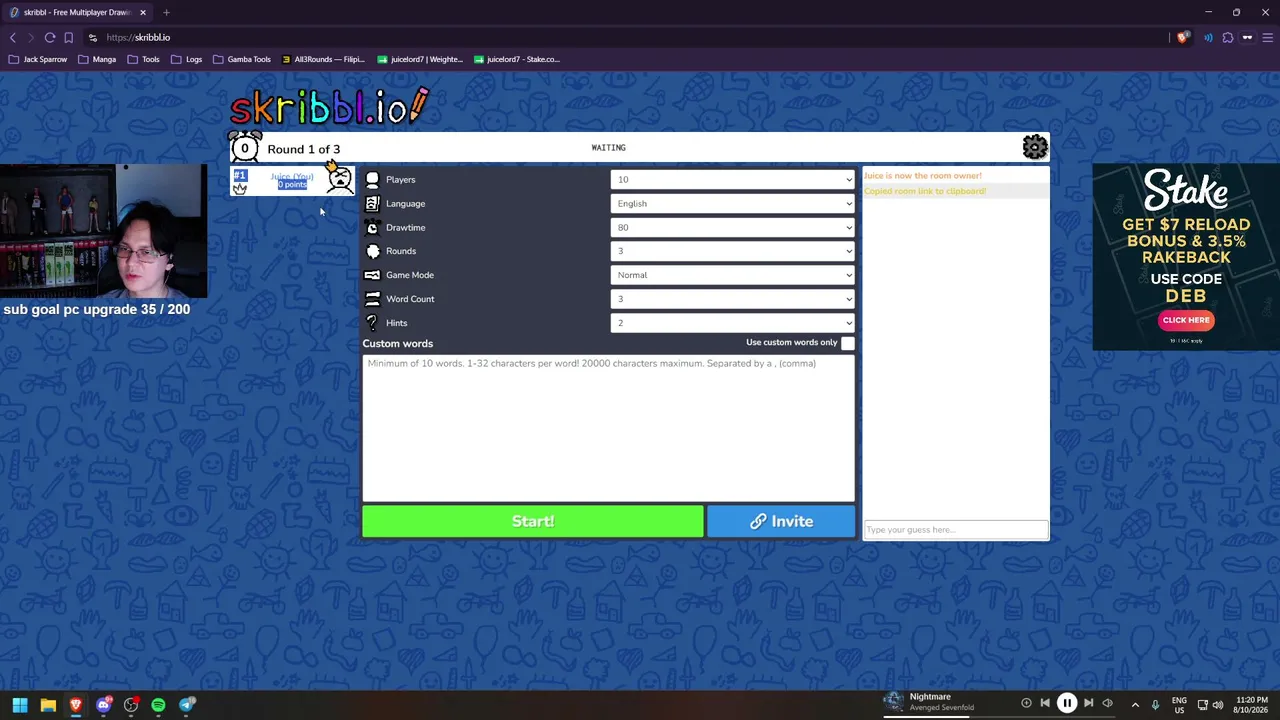Open the Language dropdown
The width and height of the screenshot is (1280, 720).
pyautogui.click(x=733, y=204)
